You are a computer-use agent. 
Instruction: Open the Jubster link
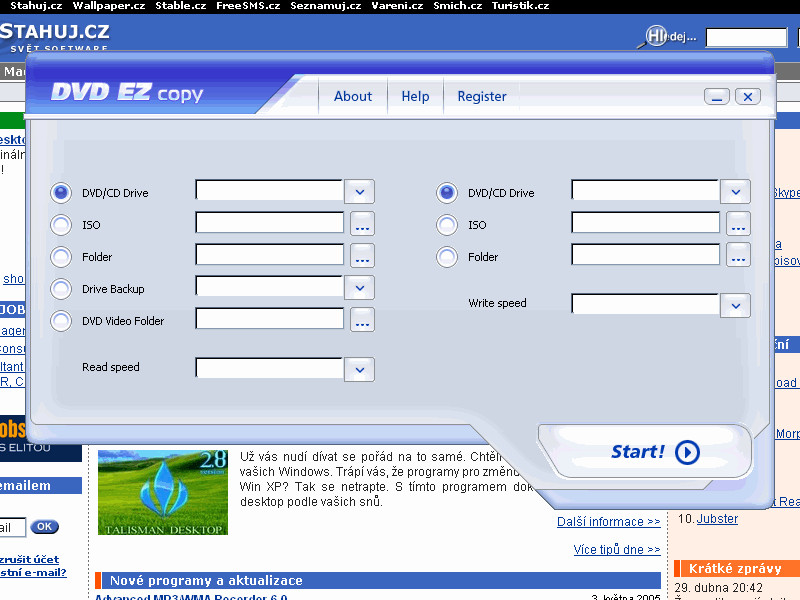pos(717,519)
